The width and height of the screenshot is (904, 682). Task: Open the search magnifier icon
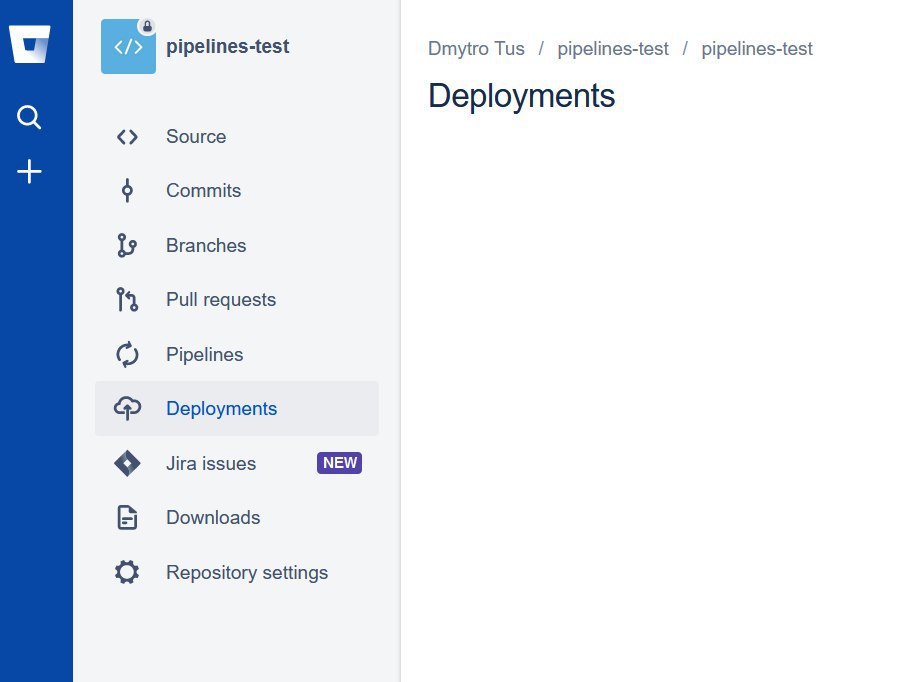tap(29, 117)
